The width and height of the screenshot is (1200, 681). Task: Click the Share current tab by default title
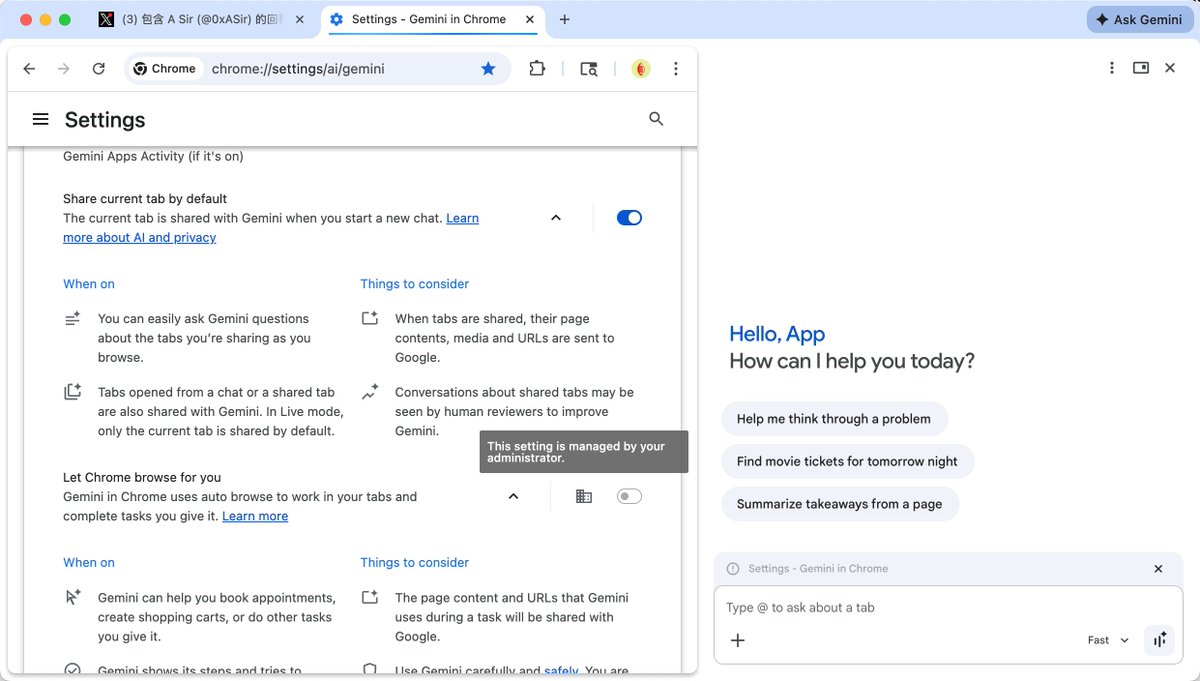click(x=145, y=199)
